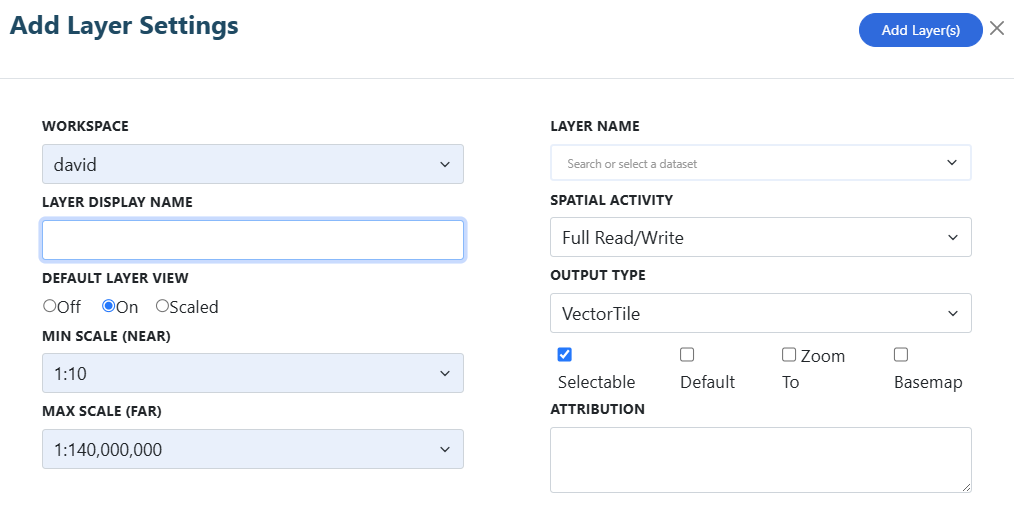Click the Attribution textarea resize handle
Viewport: 1014px width, 507px height.
(965, 487)
